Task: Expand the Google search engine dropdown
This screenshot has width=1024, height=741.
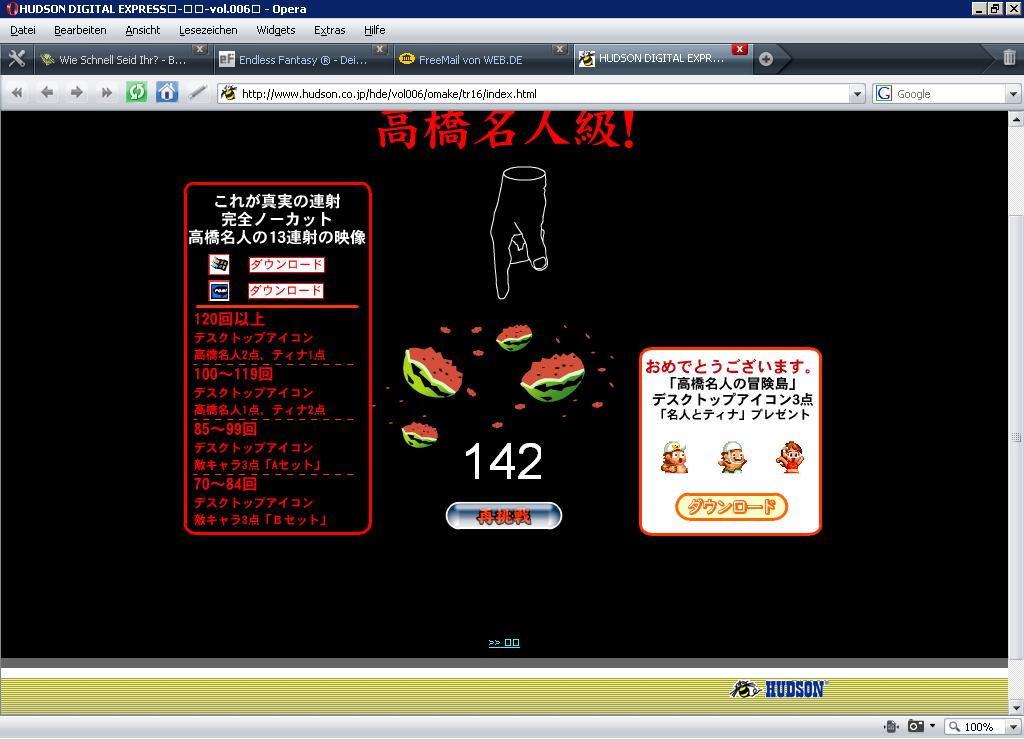Action: [x=1013, y=94]
